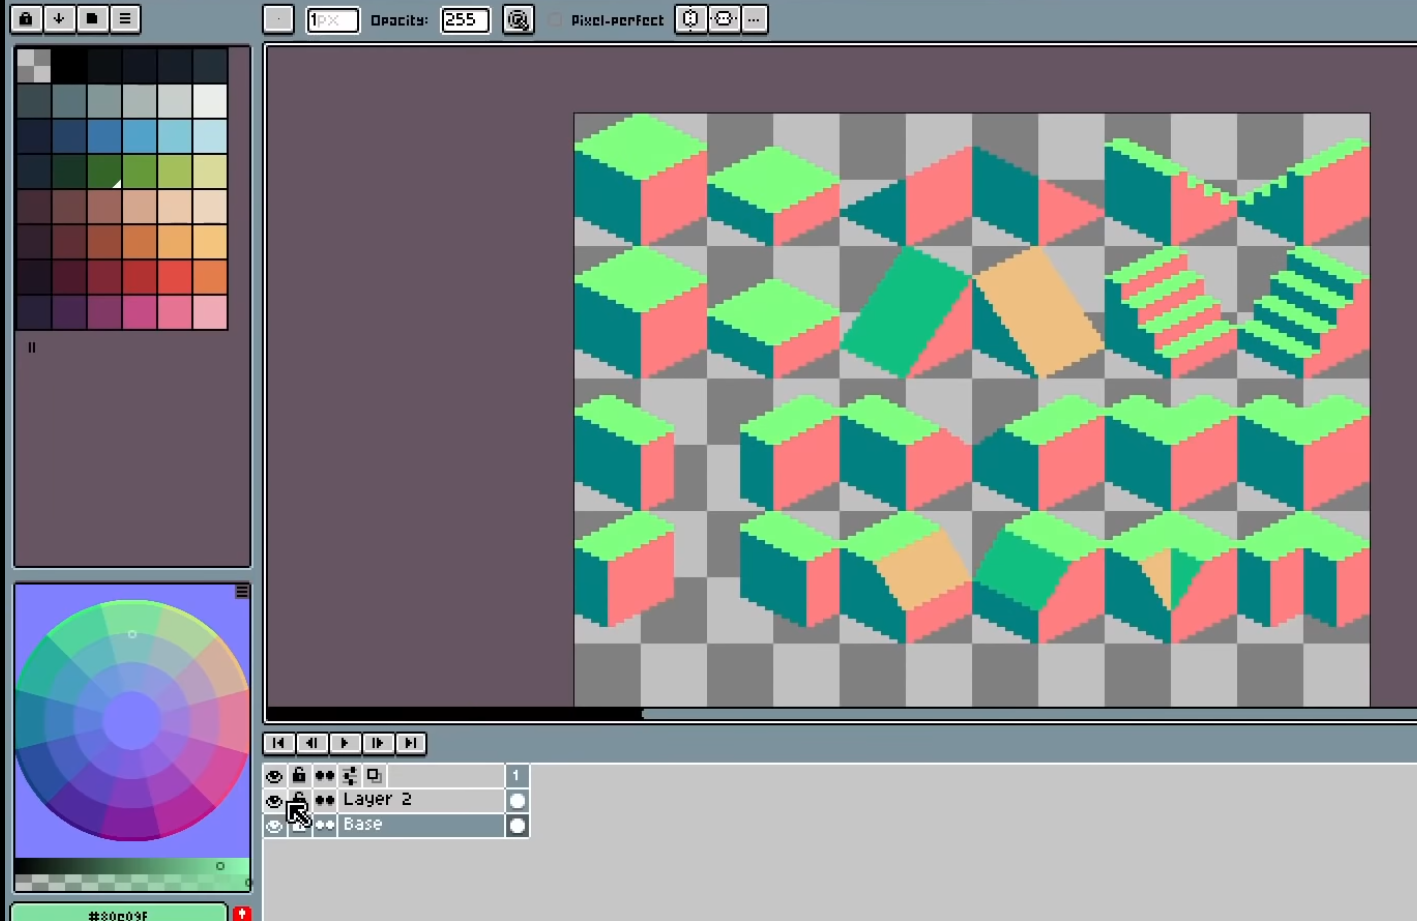Enable the Pixel-perfect checkbox
The image size is (1417, 921).
point(556,20)
